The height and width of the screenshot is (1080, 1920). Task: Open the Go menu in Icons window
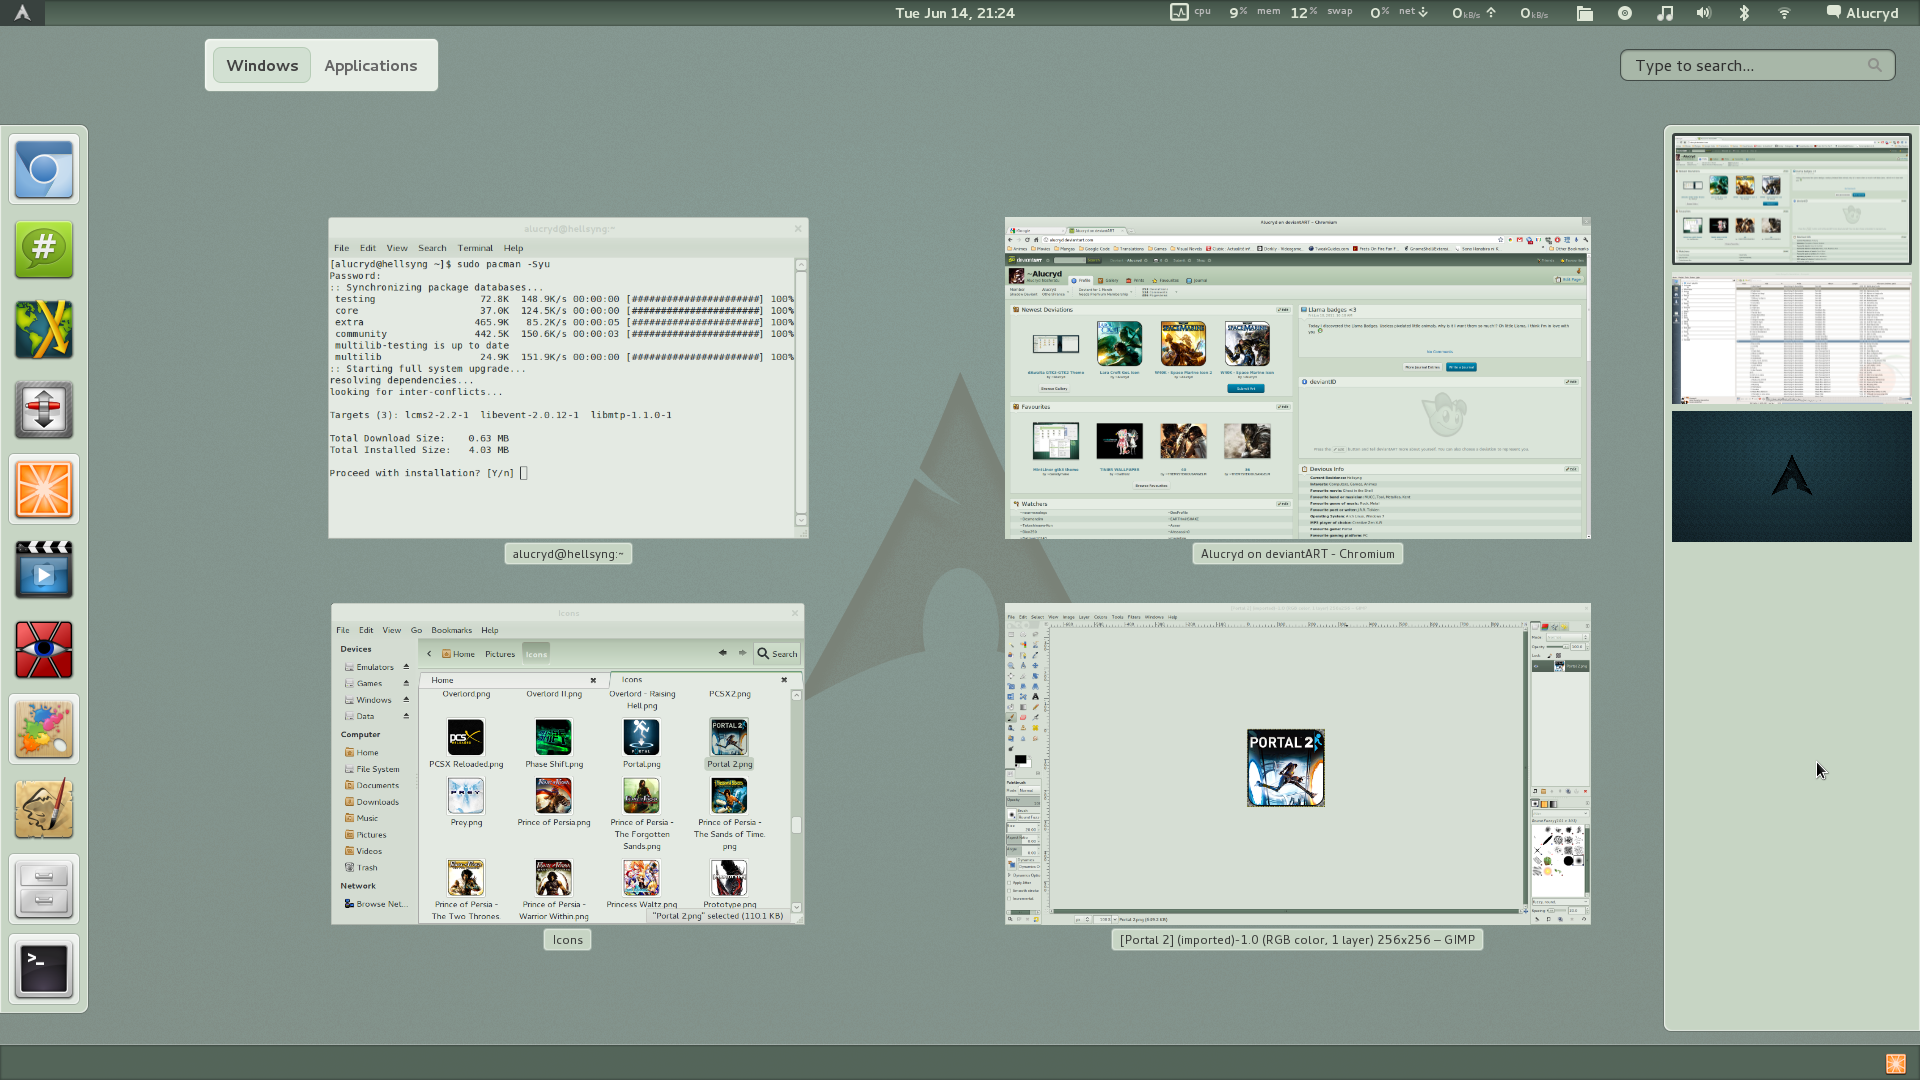(416, 630)
